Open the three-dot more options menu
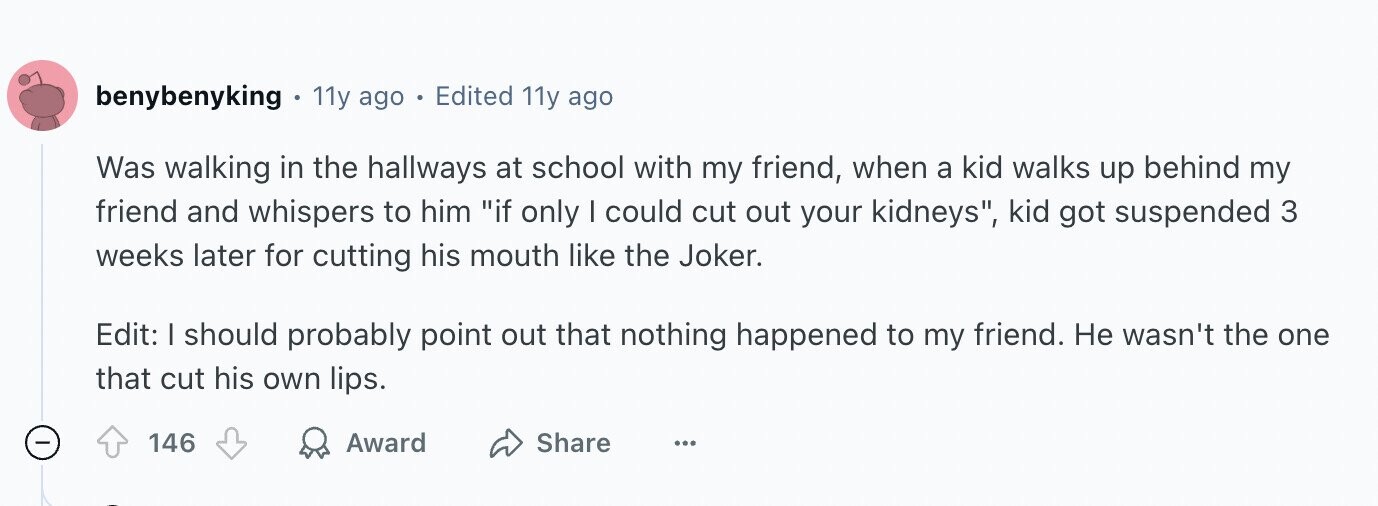1378x506 pixels. (685, 443)
